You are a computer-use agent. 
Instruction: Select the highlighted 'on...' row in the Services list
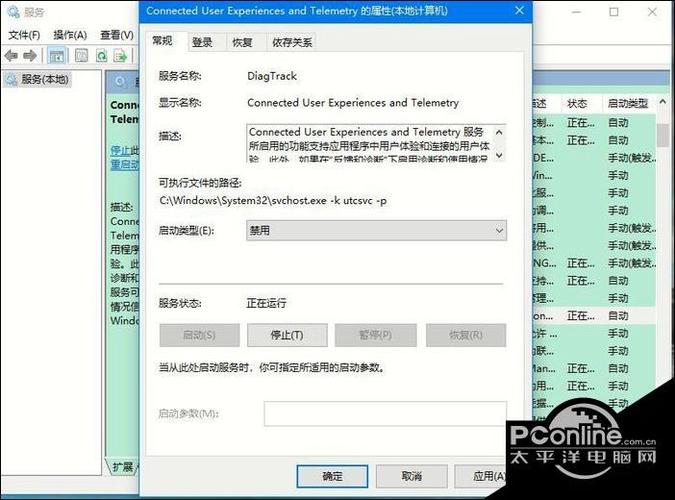594,316
